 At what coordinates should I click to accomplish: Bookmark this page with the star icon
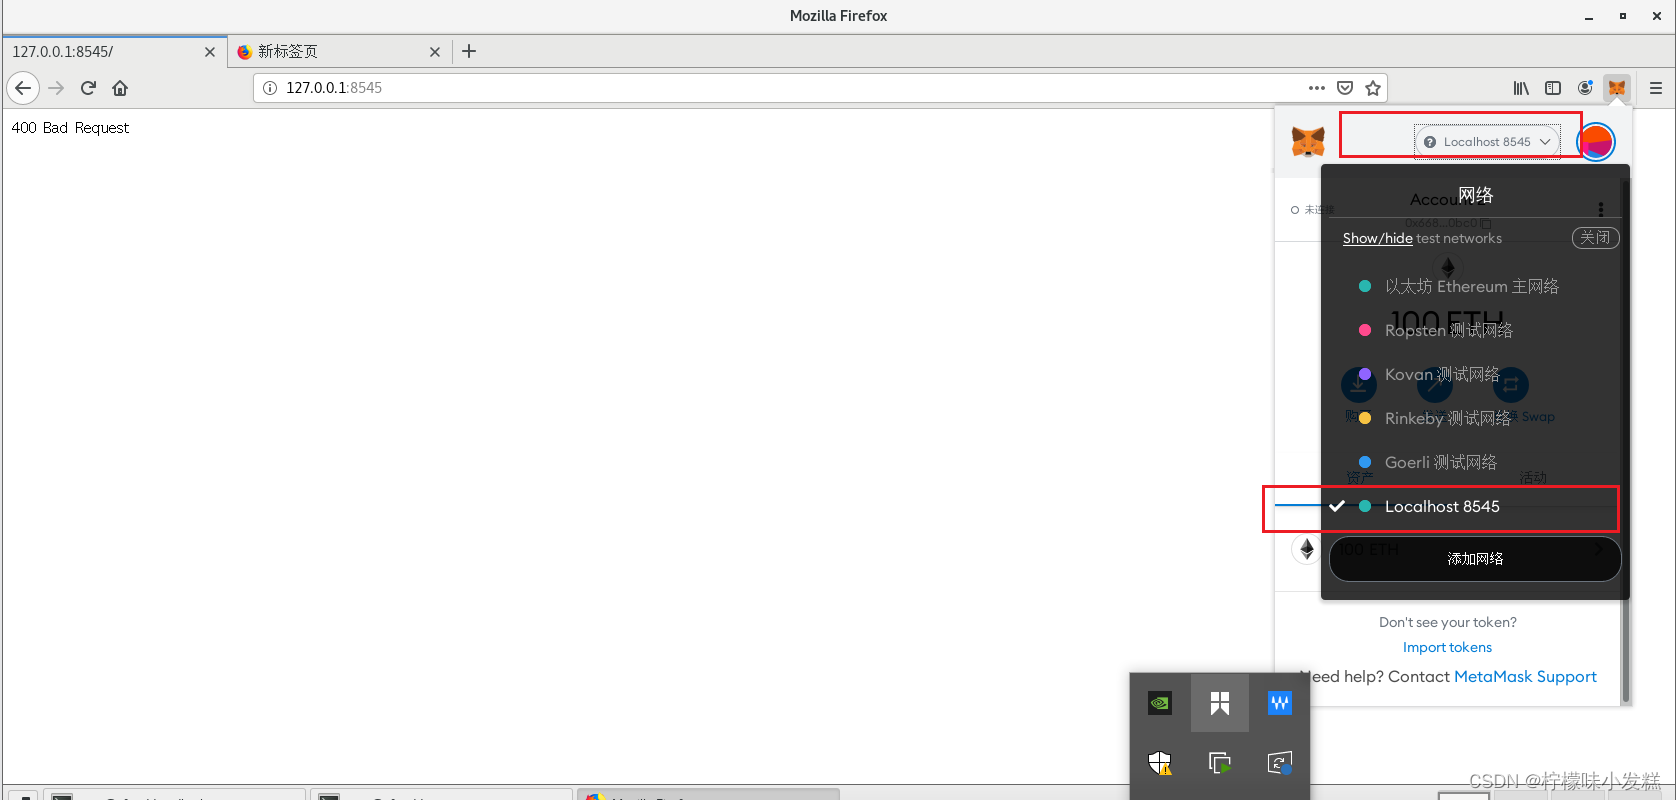coord(1373,88)
